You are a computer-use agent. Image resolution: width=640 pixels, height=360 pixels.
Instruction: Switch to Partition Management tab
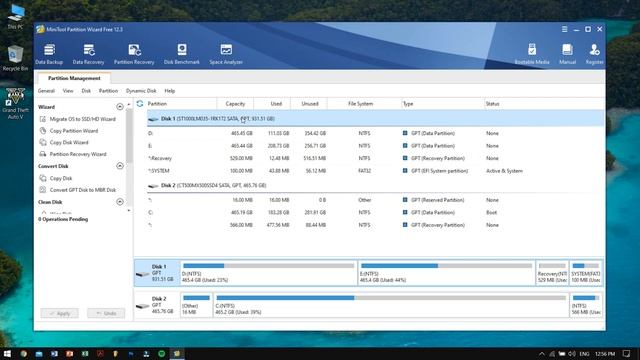click(74, 78)
